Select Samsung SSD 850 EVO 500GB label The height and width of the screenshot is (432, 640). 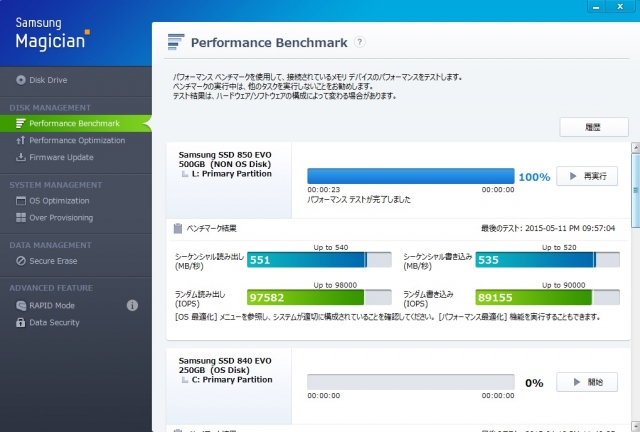[x=225, y=160]
